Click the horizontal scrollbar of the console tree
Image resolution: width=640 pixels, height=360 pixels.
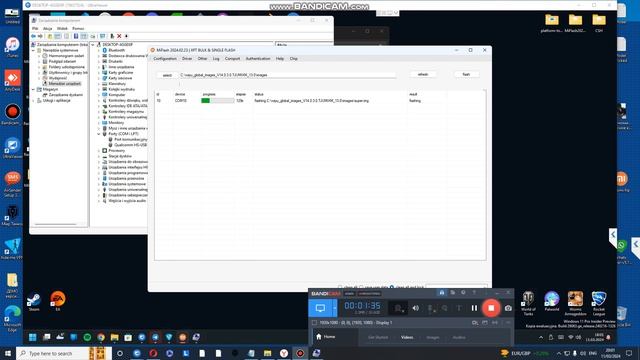(55, 224)
